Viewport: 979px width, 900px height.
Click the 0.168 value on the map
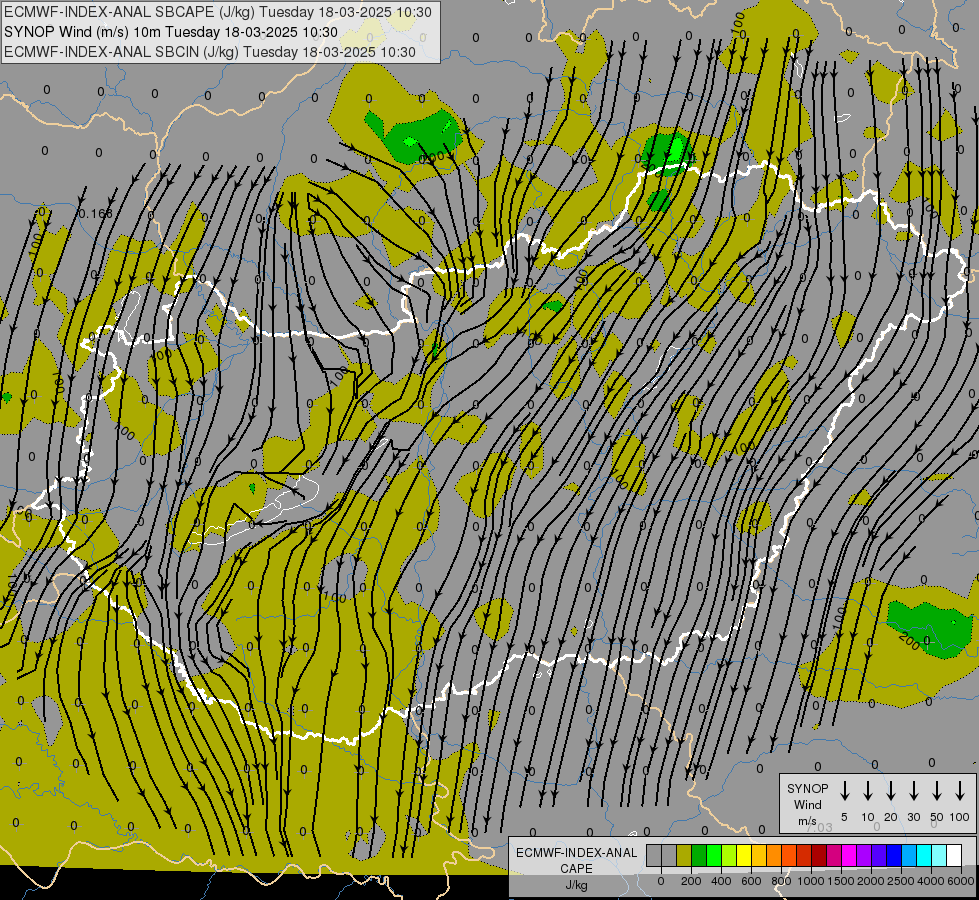click(x=96, y=214)
